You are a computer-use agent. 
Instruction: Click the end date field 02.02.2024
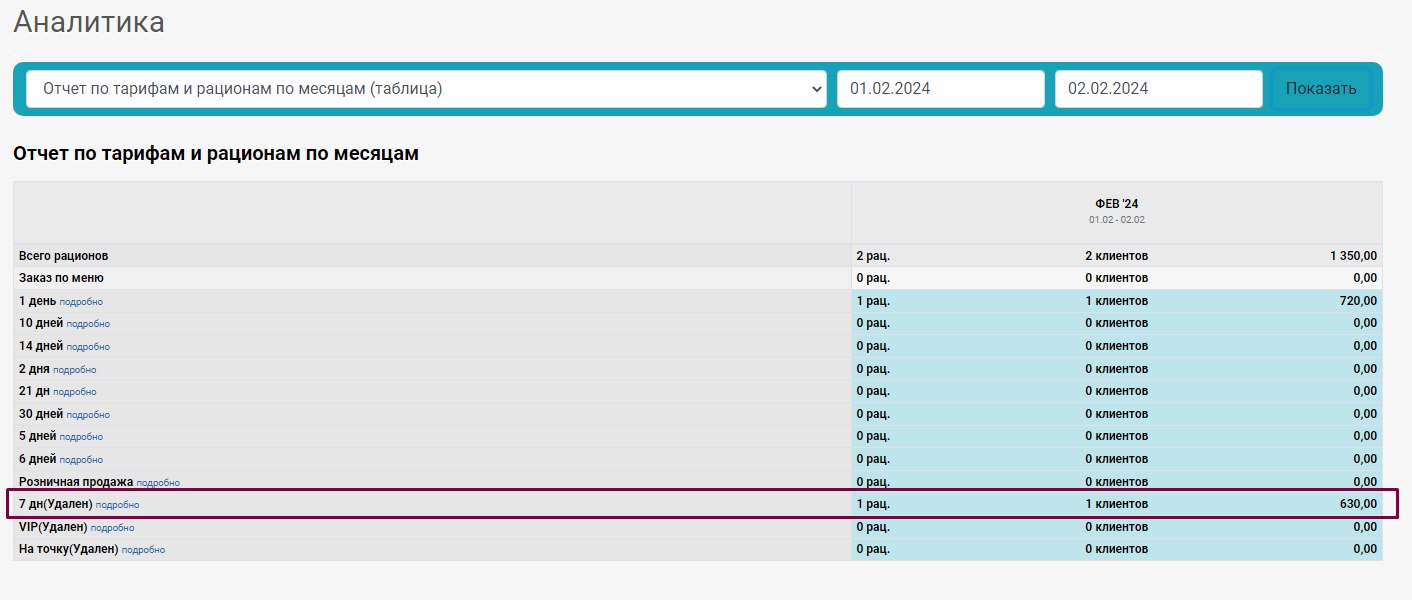1158,89
